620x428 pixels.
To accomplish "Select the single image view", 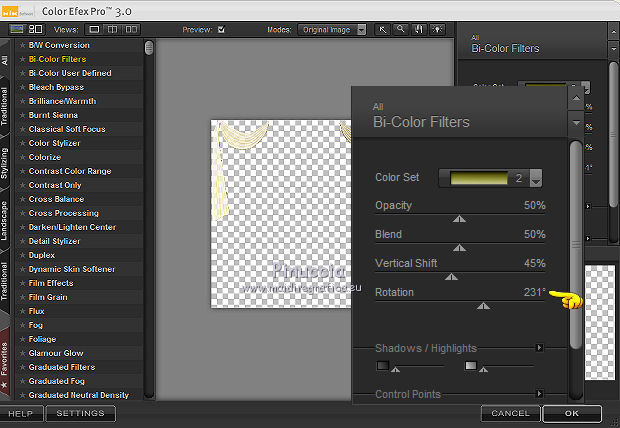I will [94, 29].
